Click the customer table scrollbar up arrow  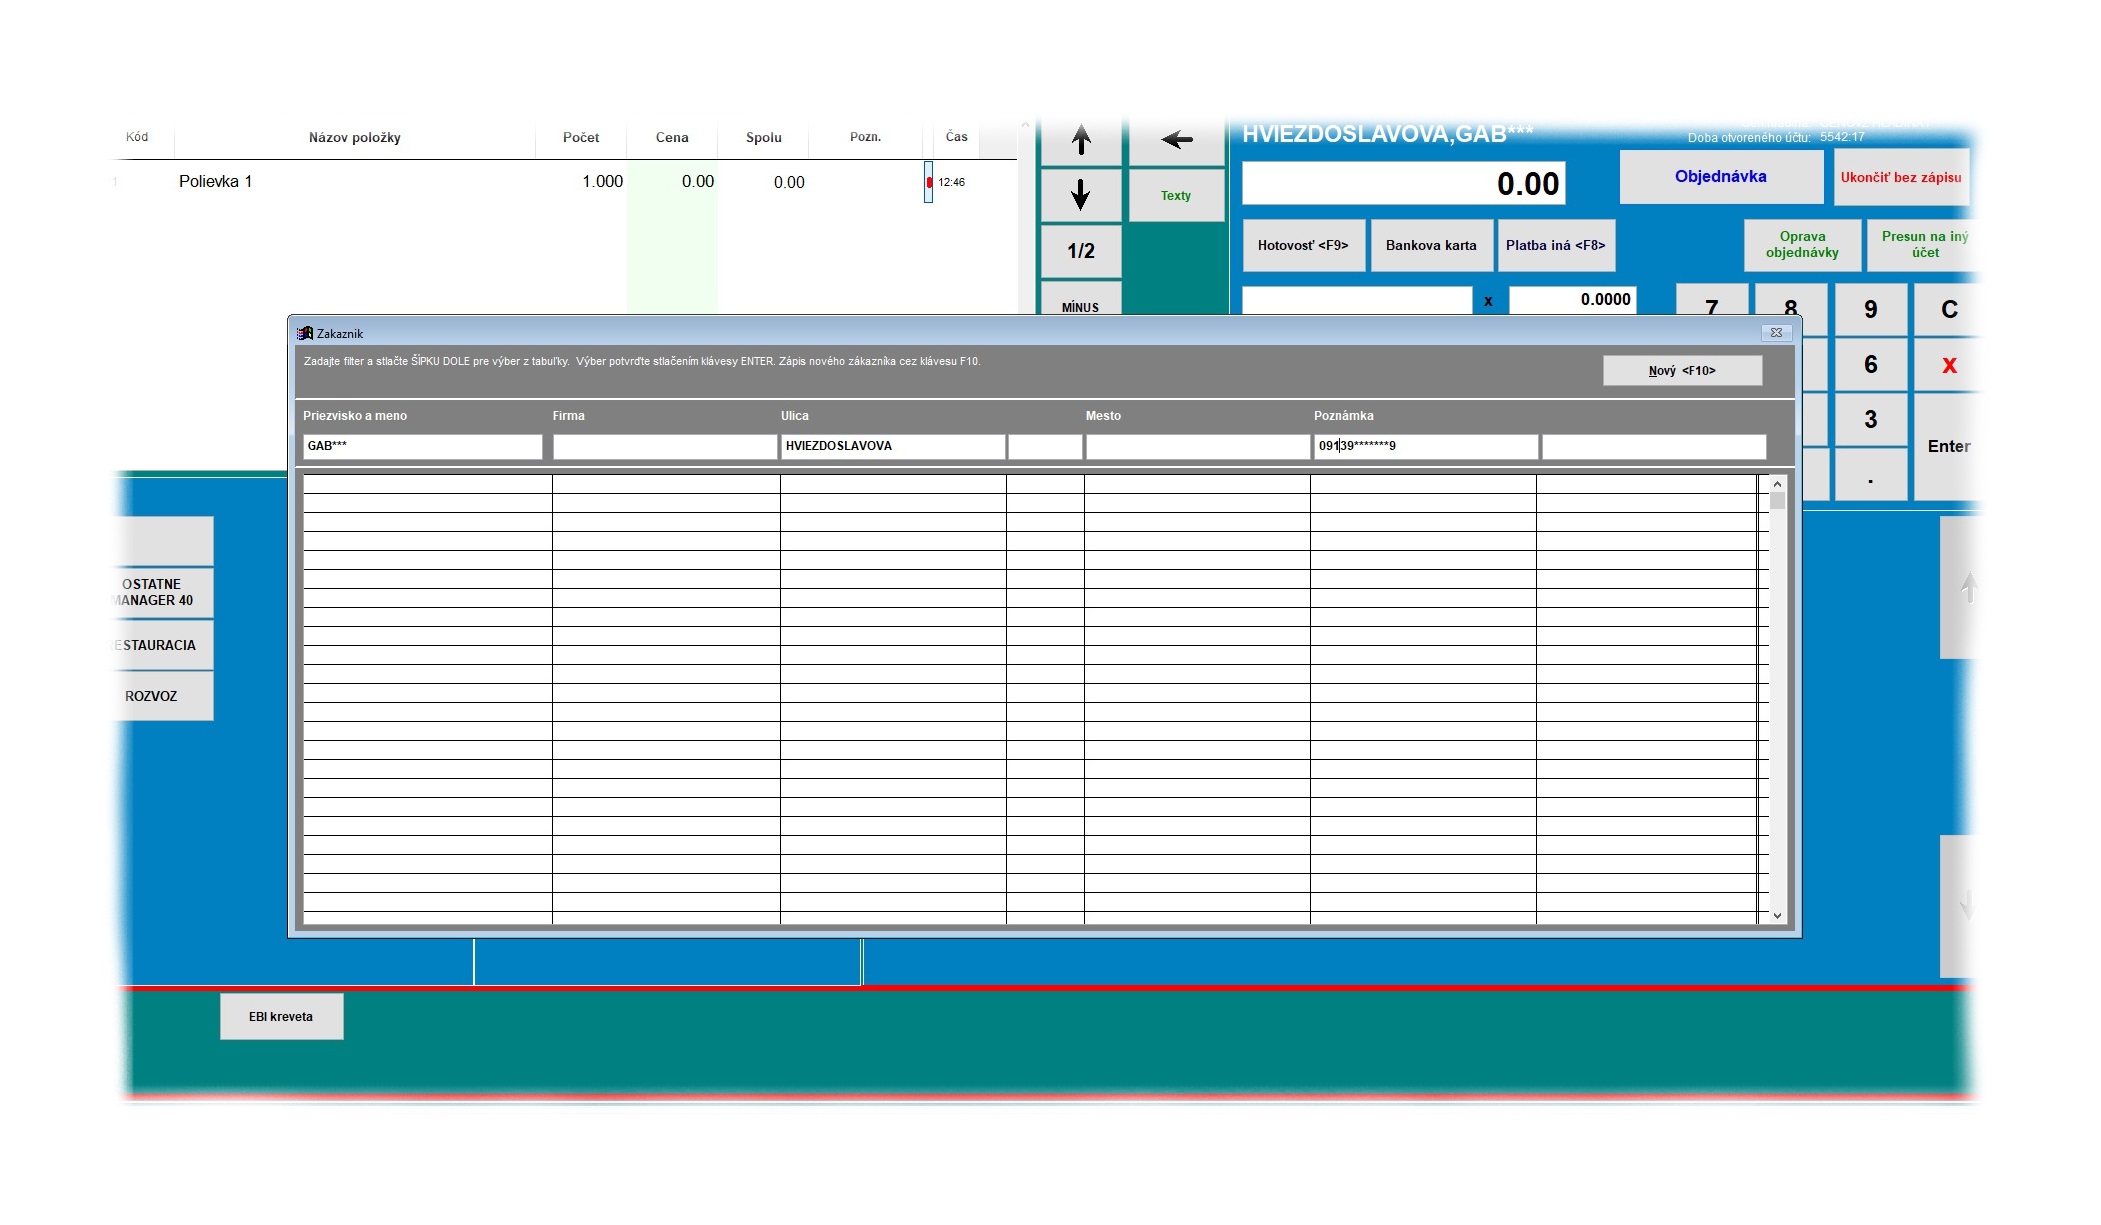point(1777,484)
